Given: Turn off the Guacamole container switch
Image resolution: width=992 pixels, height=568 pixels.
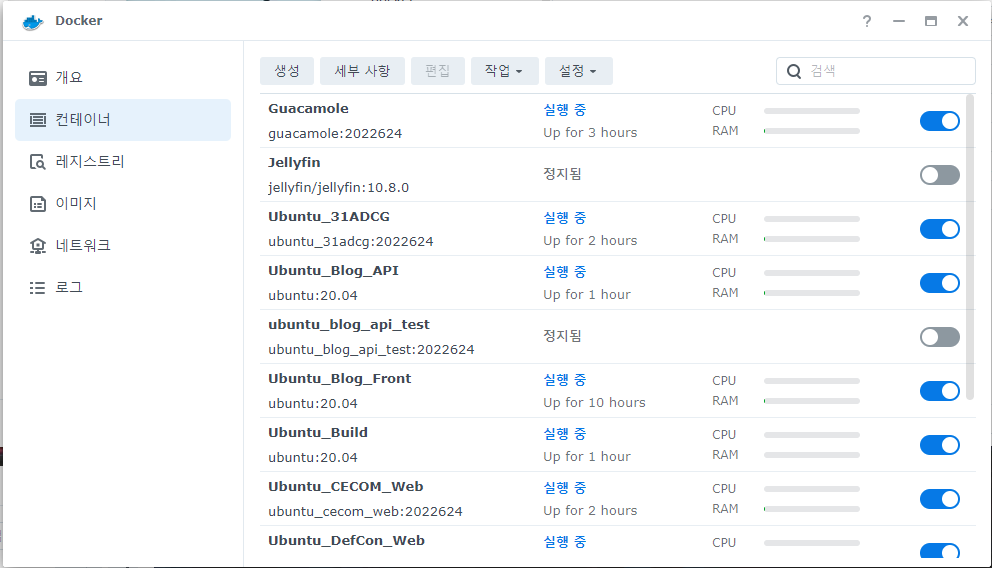Looking at the screenshot, I should [939, 121].
